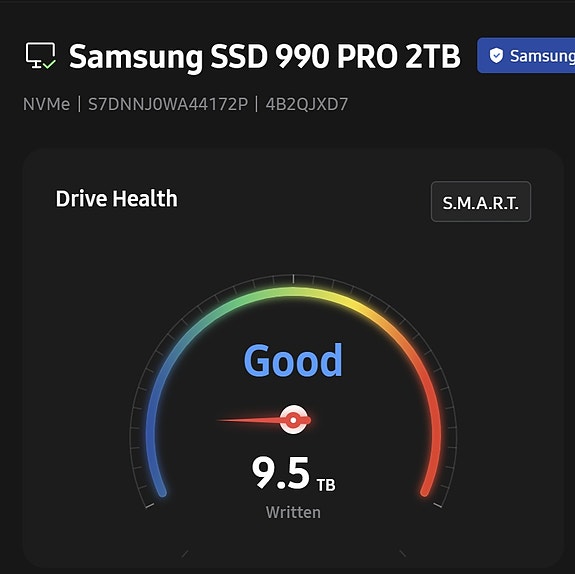Viewport: 575px width, 574px height.
Task: Open the S.M.A.R.T. details button
Action: tap(481, 202)
